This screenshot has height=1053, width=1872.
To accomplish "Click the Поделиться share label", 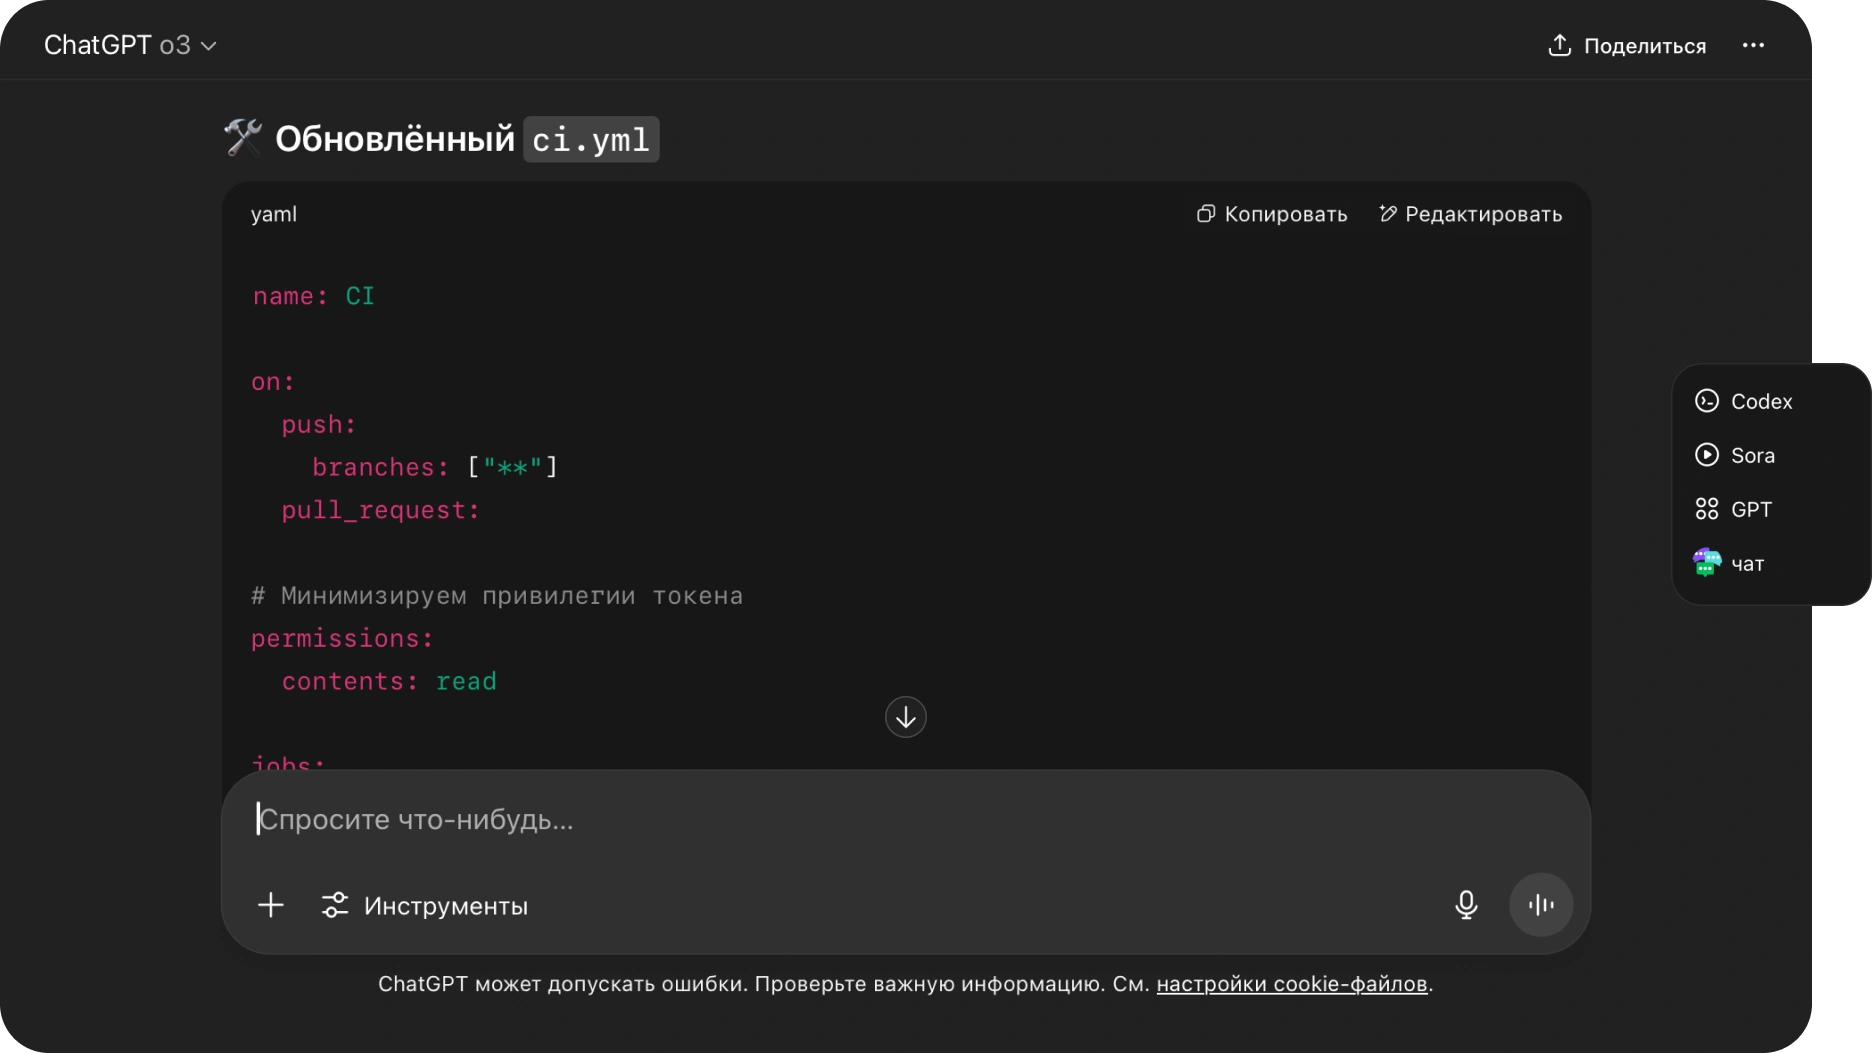I will 1644,46.
